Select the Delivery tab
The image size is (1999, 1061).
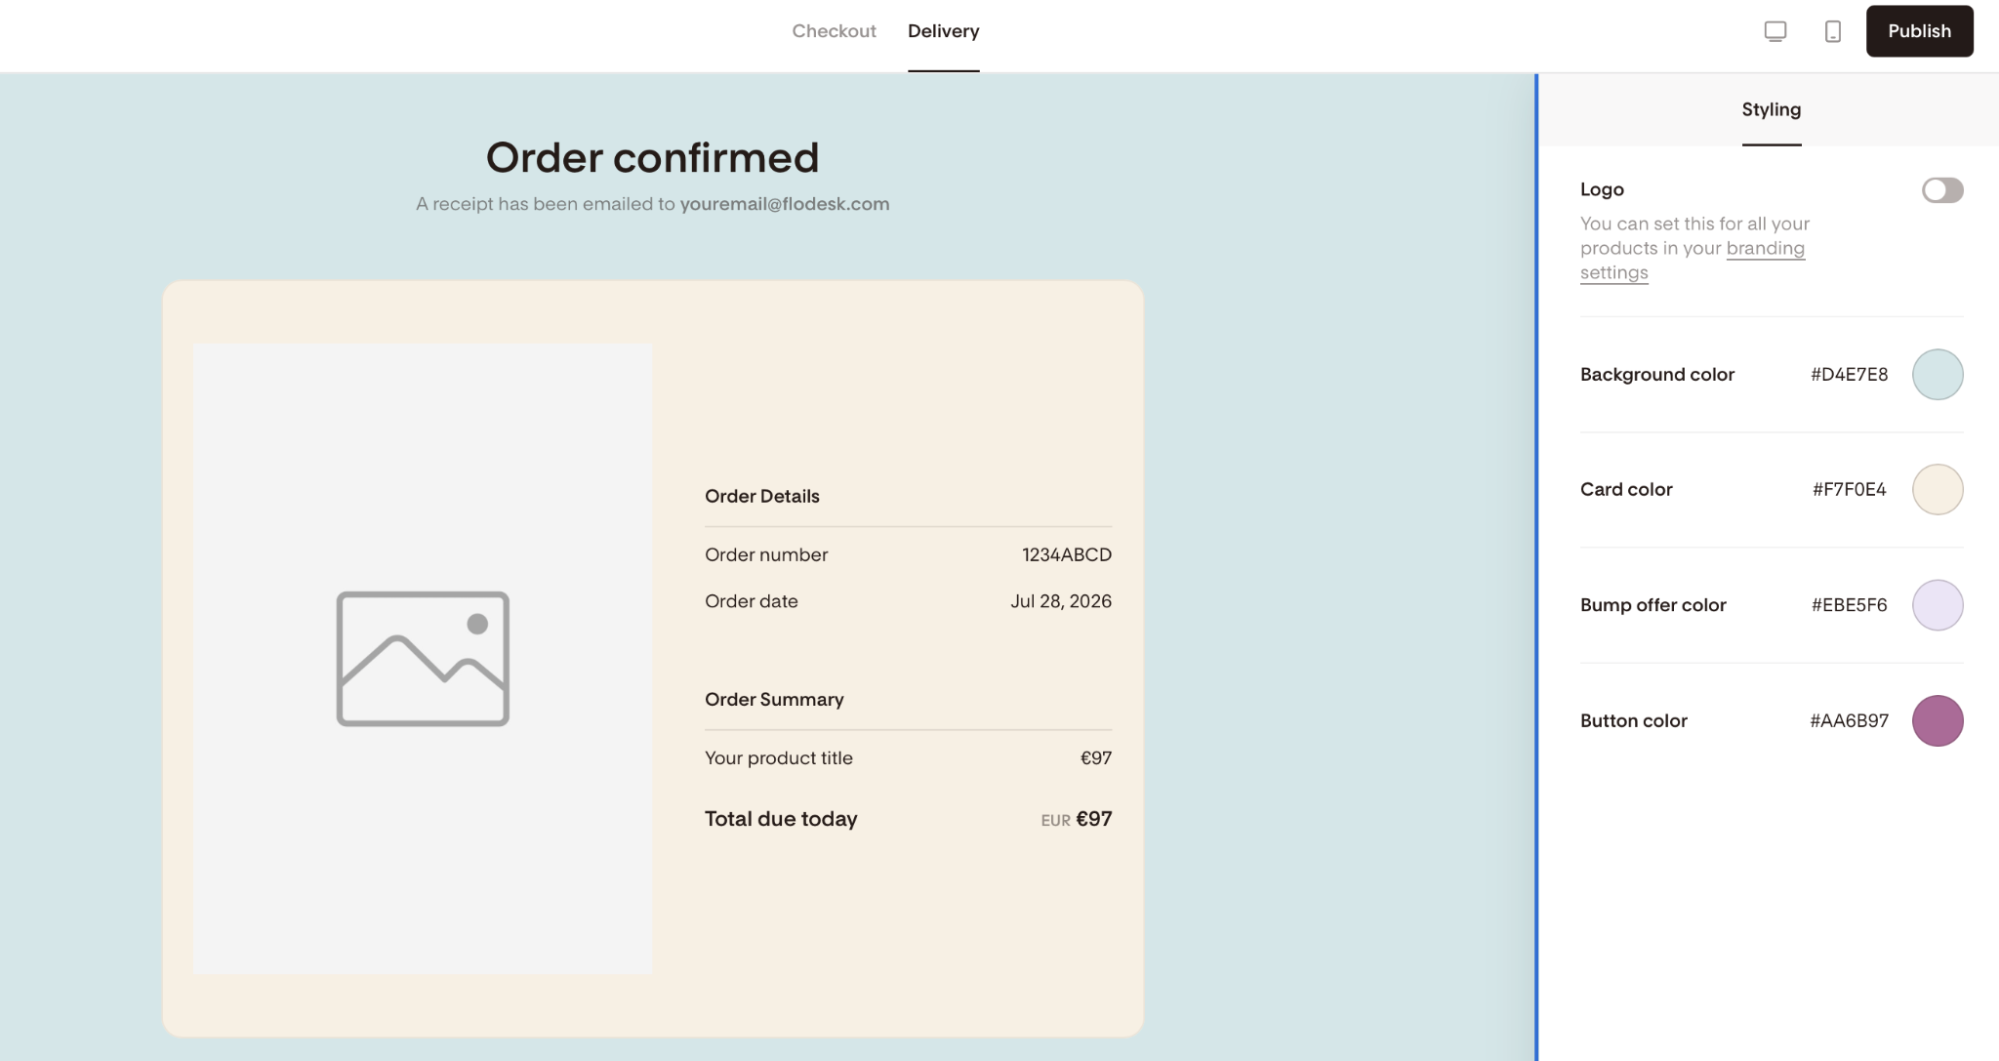point(943,31)
